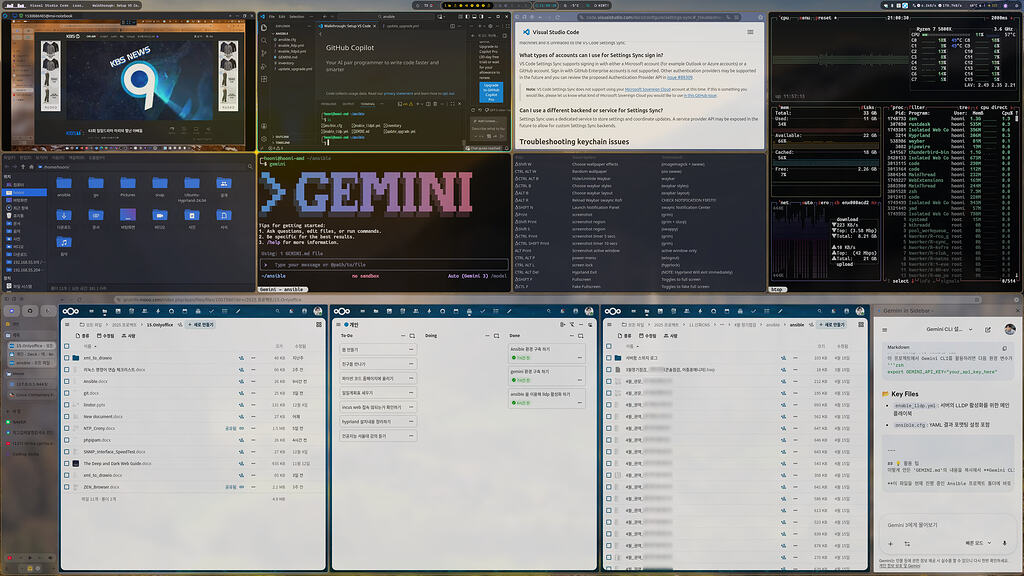Switch to the update_upgrade.yml editor tab
Viewport: 1024px width, 576px height.
coord(404,24)
